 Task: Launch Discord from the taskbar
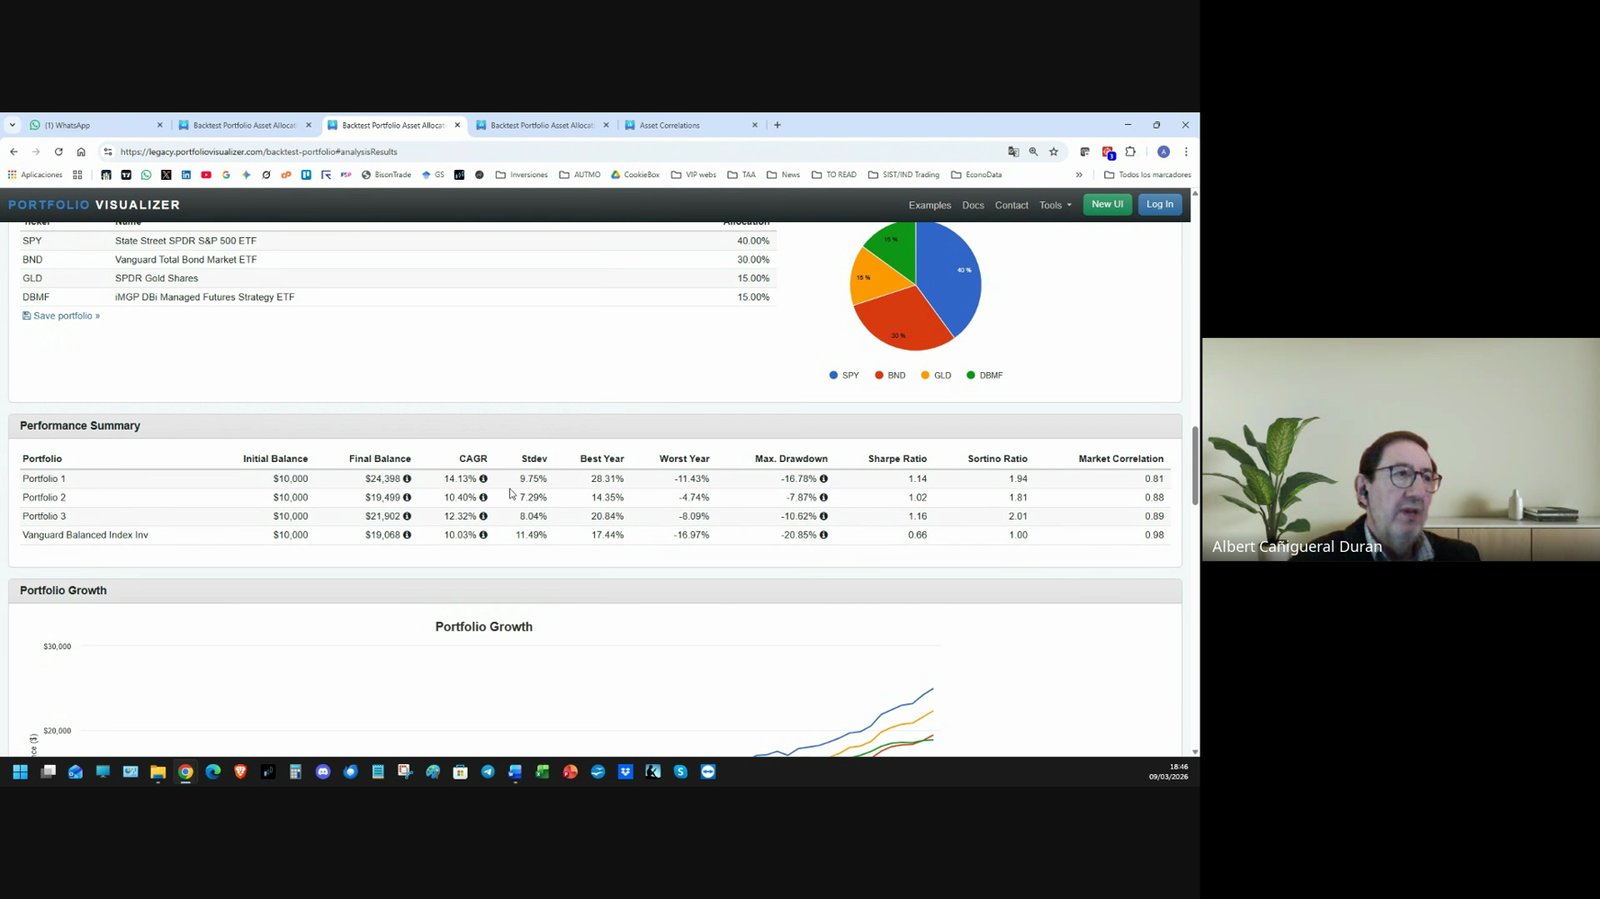pos(323,772)
